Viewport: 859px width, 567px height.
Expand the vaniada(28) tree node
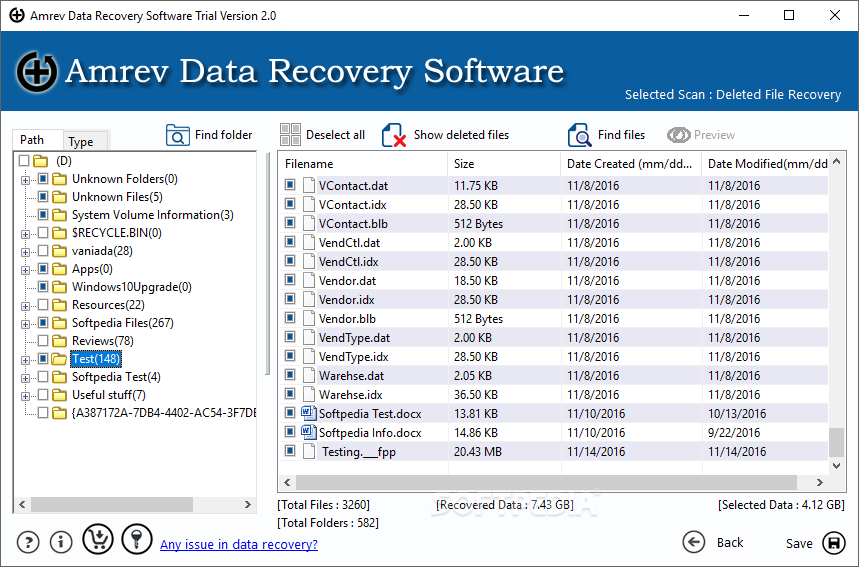pos(25,252)
